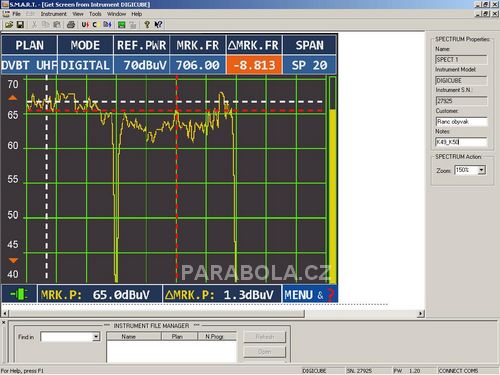The height and width of the screenshot is (375, 500).
Task: Click the horizontal scrollbar left arrow
Action: point(5,314)
